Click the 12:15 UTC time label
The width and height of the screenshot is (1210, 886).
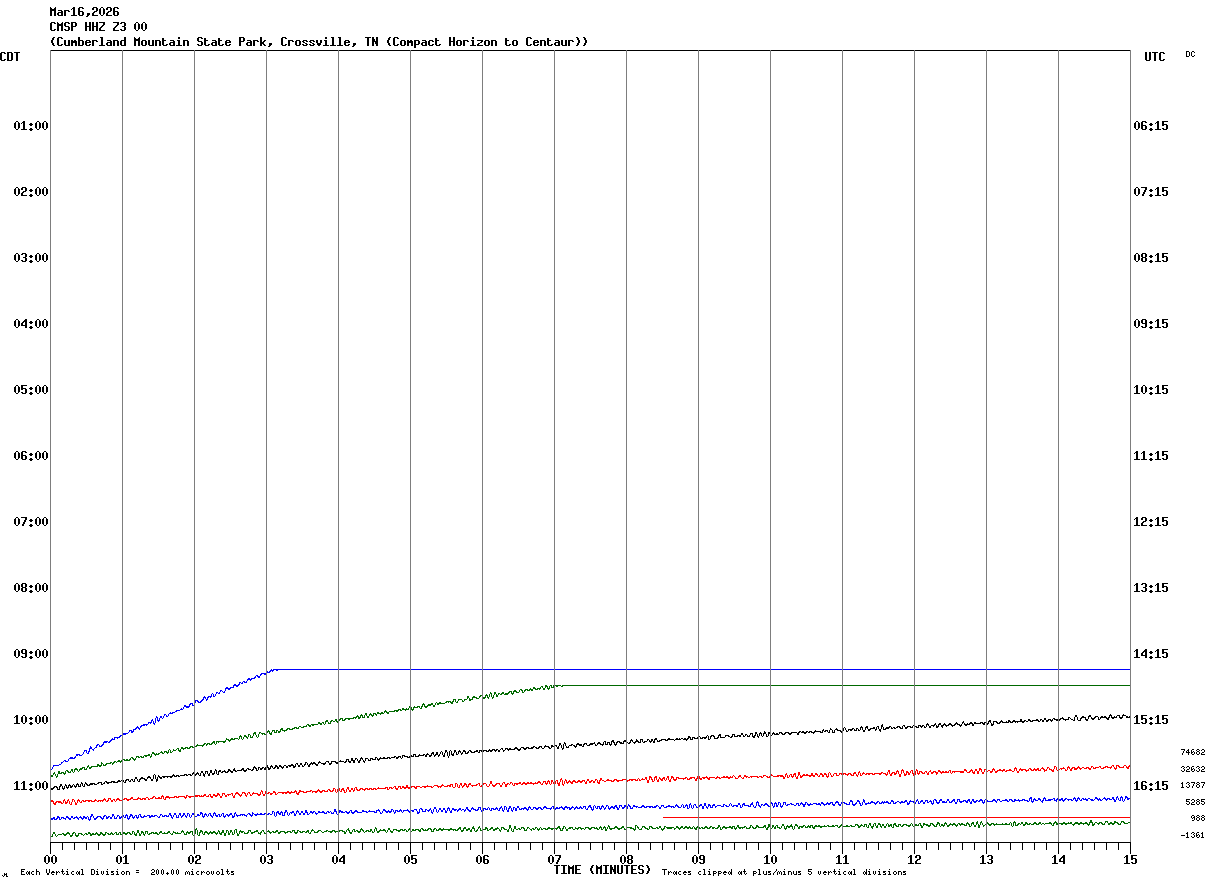pyautogui.click(x=1151, y=522)
